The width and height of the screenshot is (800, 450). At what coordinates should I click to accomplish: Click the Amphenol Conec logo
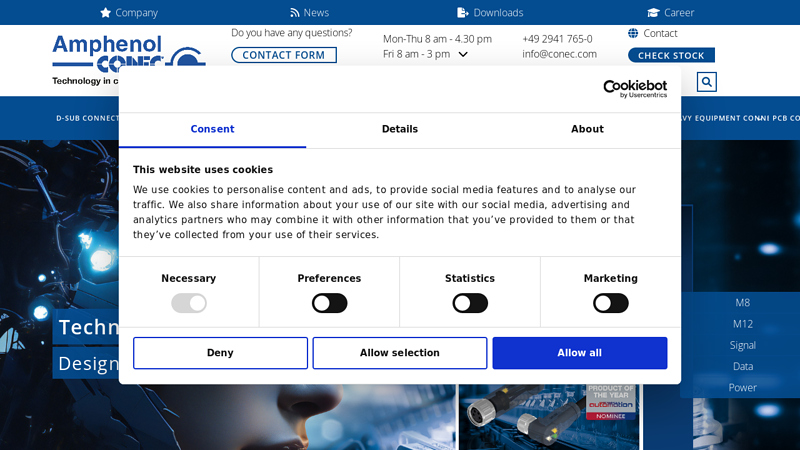click(129, 60)
